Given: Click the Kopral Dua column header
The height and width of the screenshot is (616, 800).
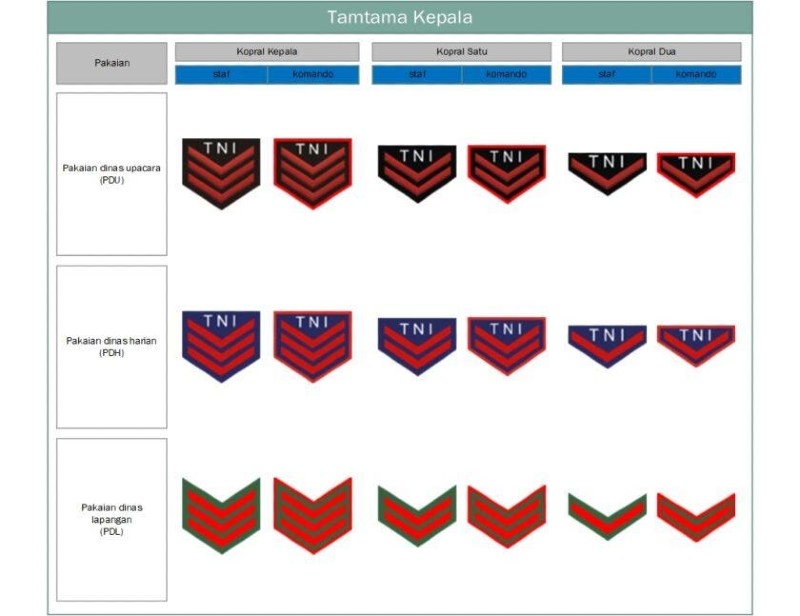Looking at the screenshot, I should click(652, 52).
